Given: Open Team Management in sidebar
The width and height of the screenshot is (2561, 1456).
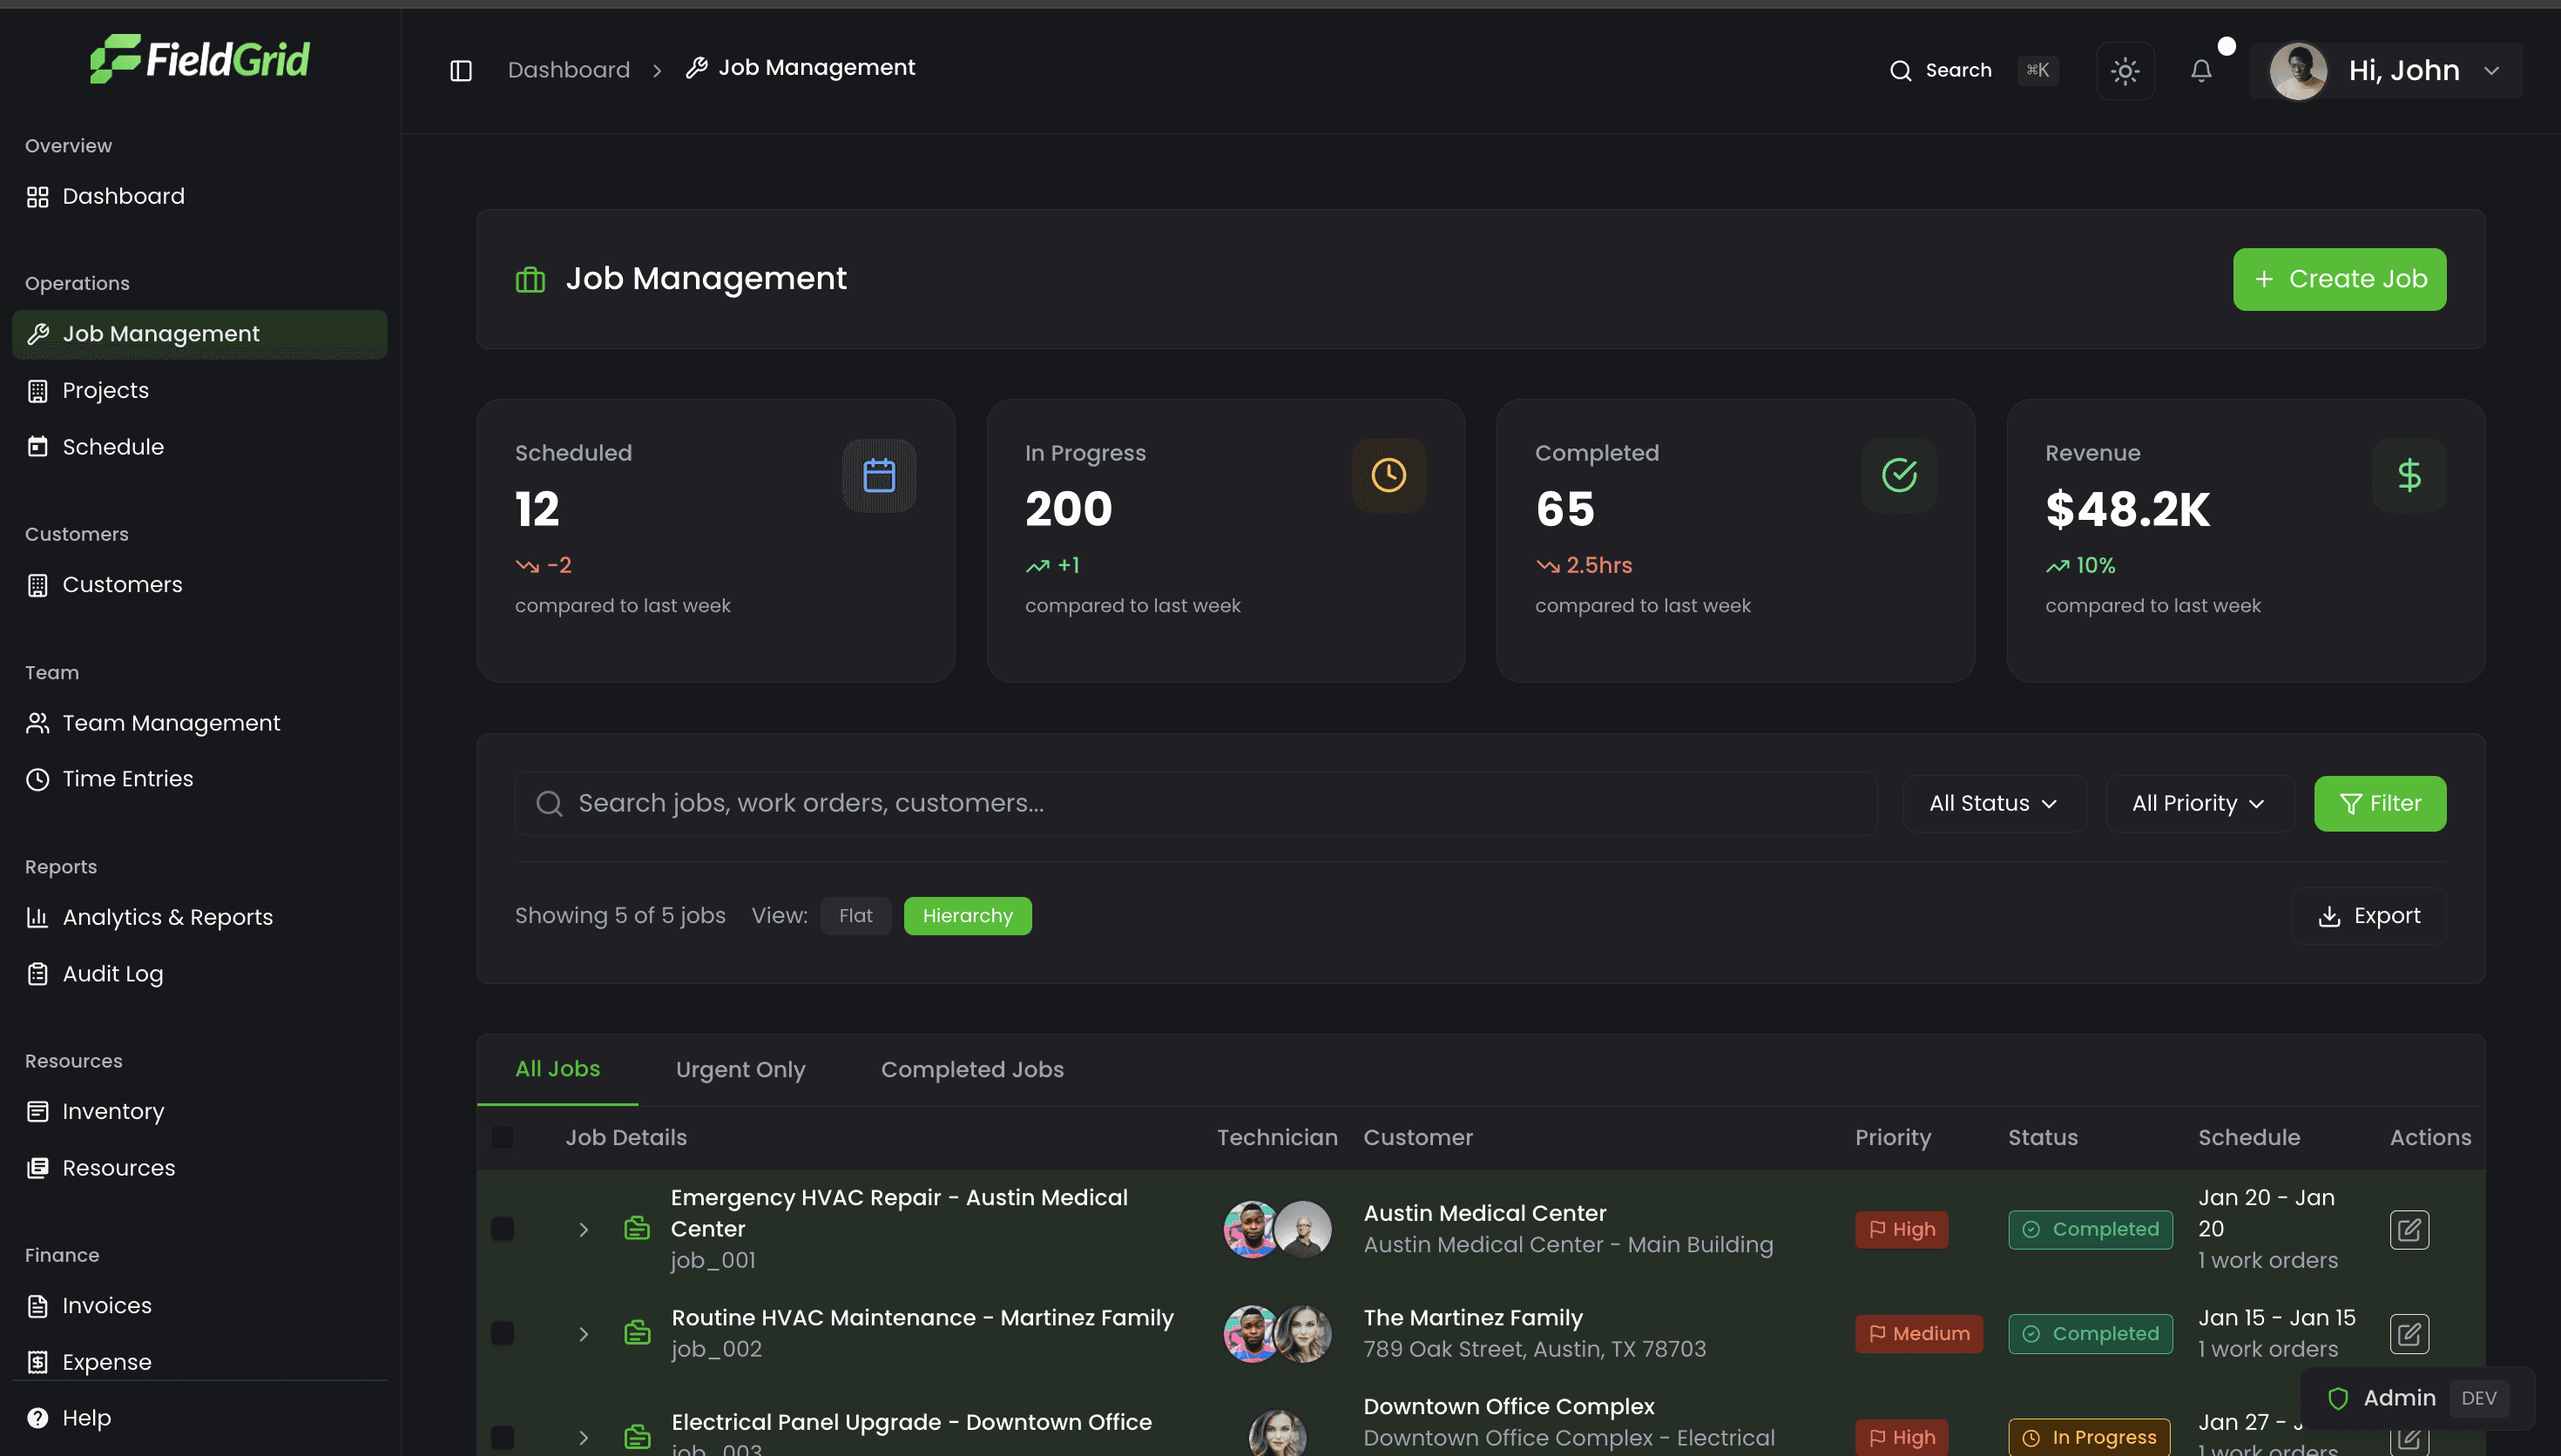Looking at the screenshot, I should coord(199,723).
